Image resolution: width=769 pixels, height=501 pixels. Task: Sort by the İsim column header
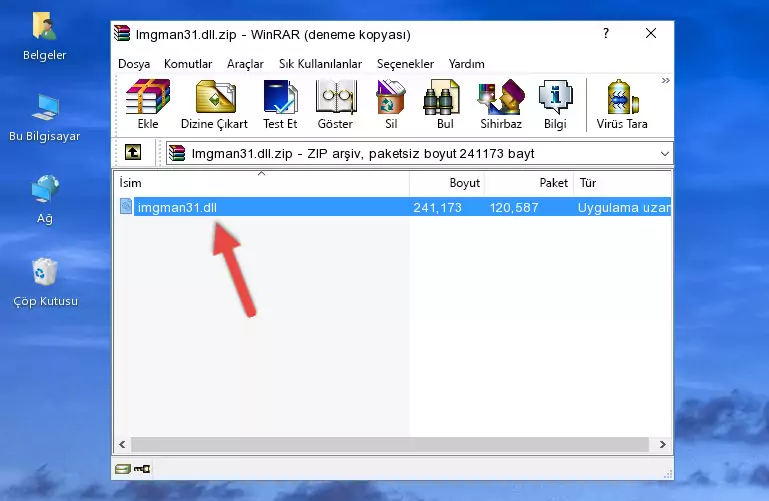[x=262, y=183]
